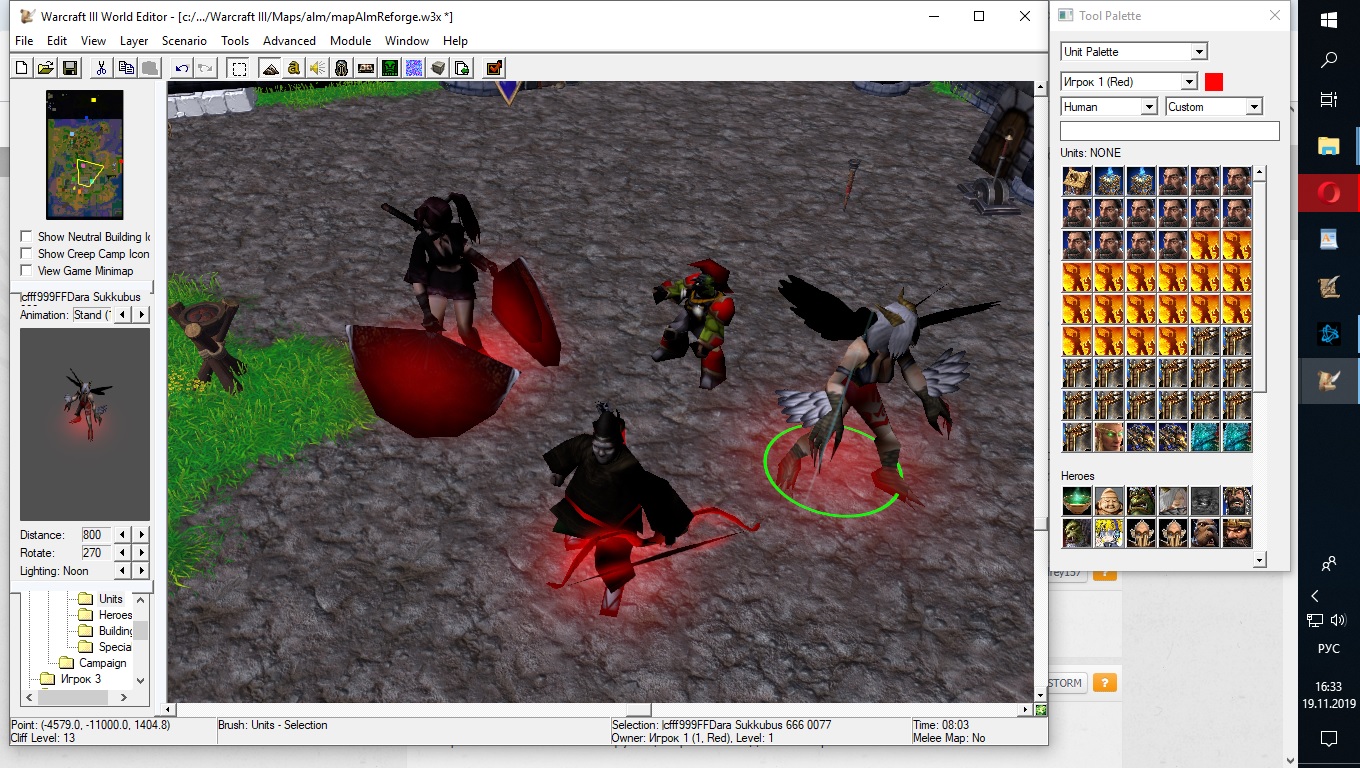Select the green-eyed elf unit in the palette
The width and height of the screenshot is (1360, 768).
(x=1109, y=437)
